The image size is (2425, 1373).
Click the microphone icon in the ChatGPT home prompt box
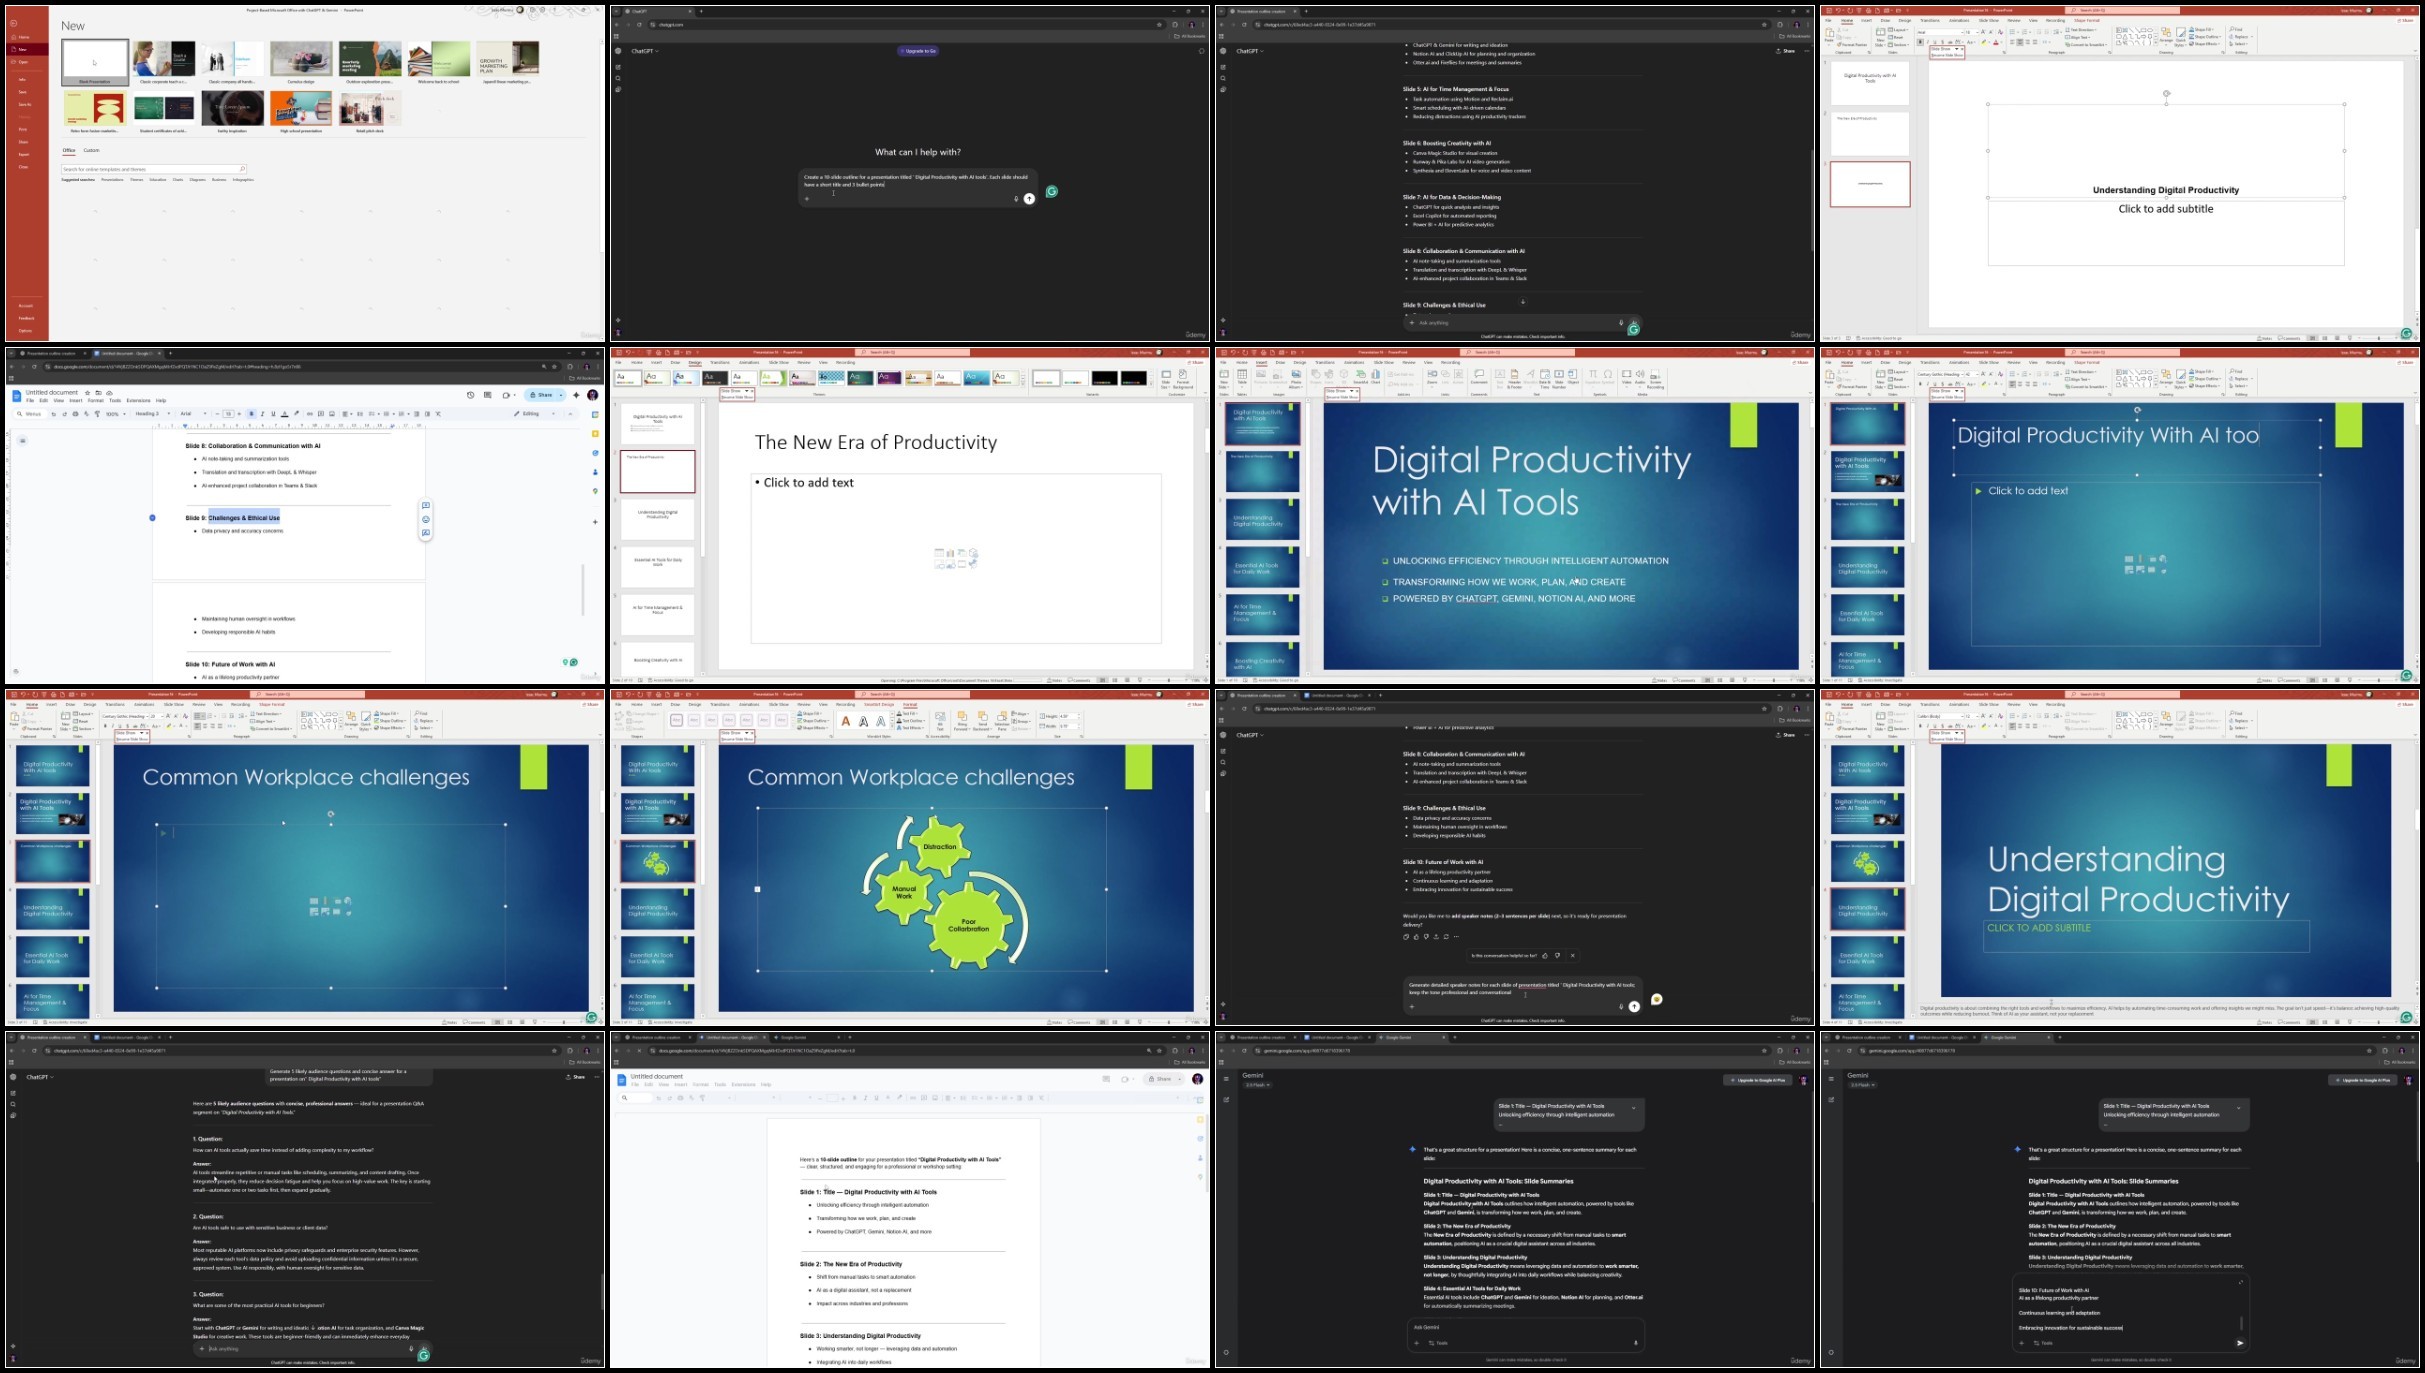(1016, 198)
